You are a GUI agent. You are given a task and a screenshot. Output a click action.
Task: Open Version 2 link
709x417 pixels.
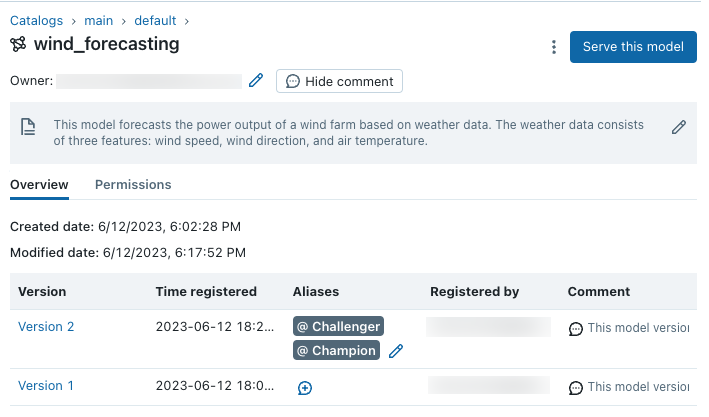click(46, 327)
